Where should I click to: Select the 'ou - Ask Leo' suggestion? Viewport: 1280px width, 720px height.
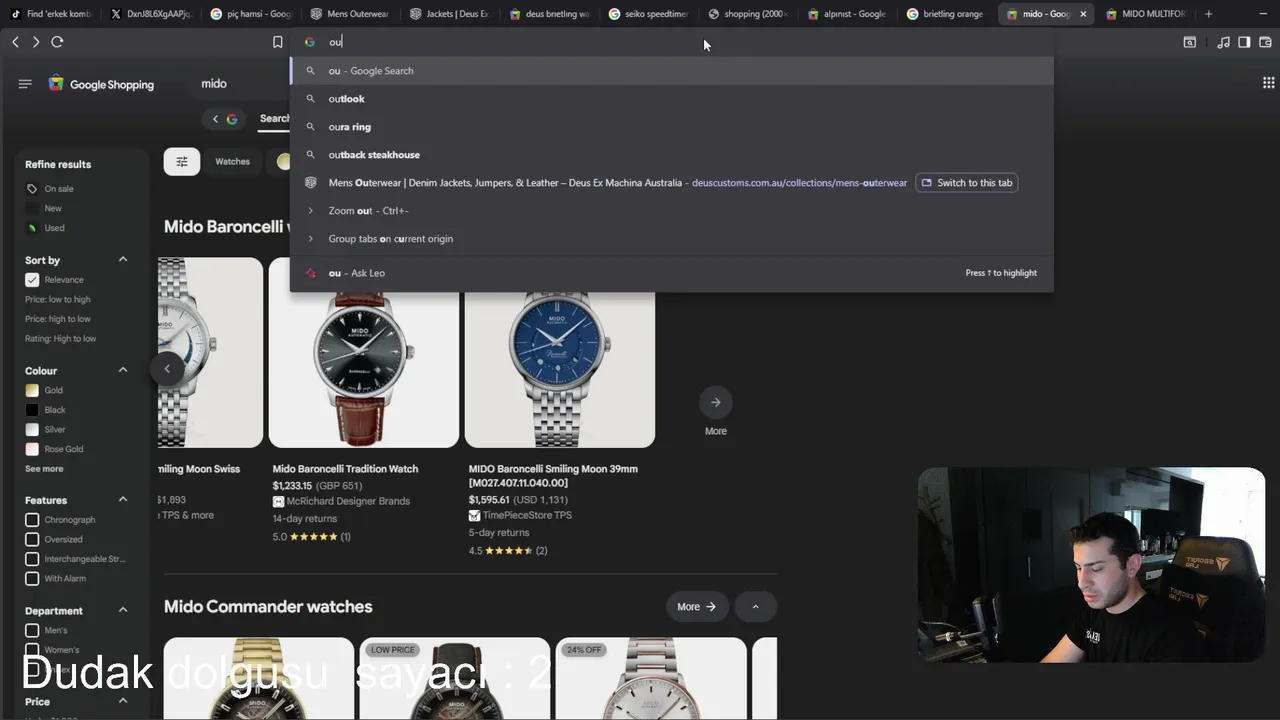coord(671,273)
